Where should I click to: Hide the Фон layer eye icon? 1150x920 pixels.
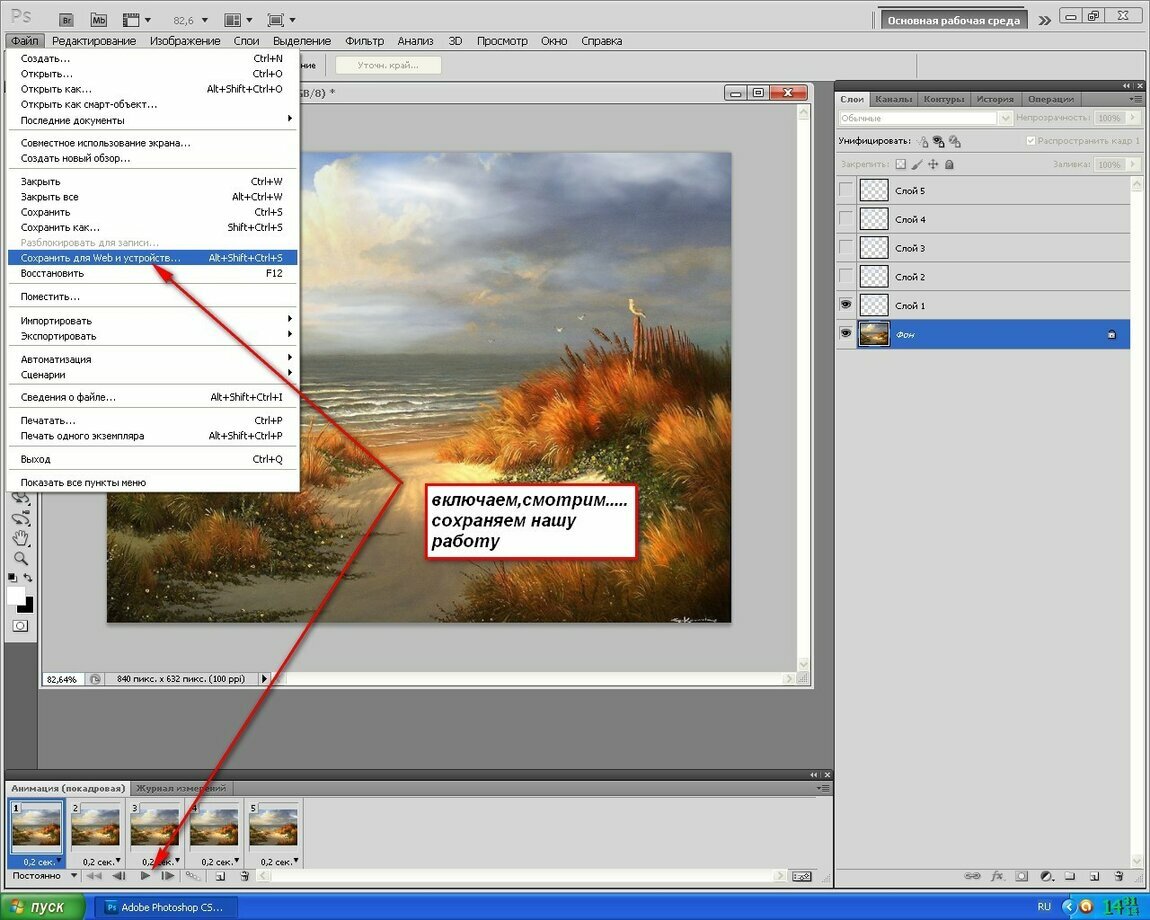846,333
